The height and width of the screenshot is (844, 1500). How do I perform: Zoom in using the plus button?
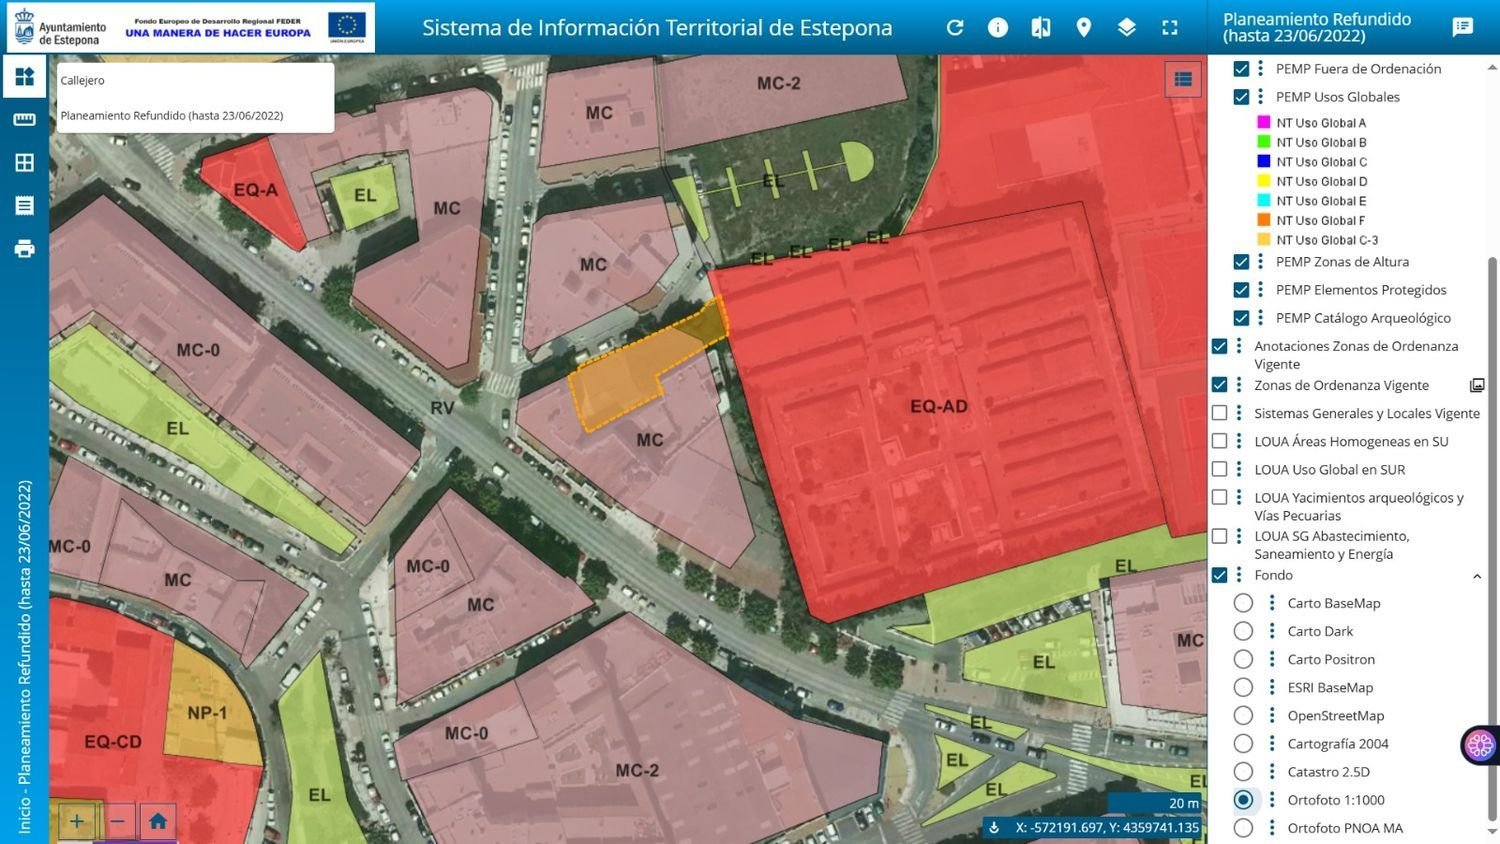(77, 820)
